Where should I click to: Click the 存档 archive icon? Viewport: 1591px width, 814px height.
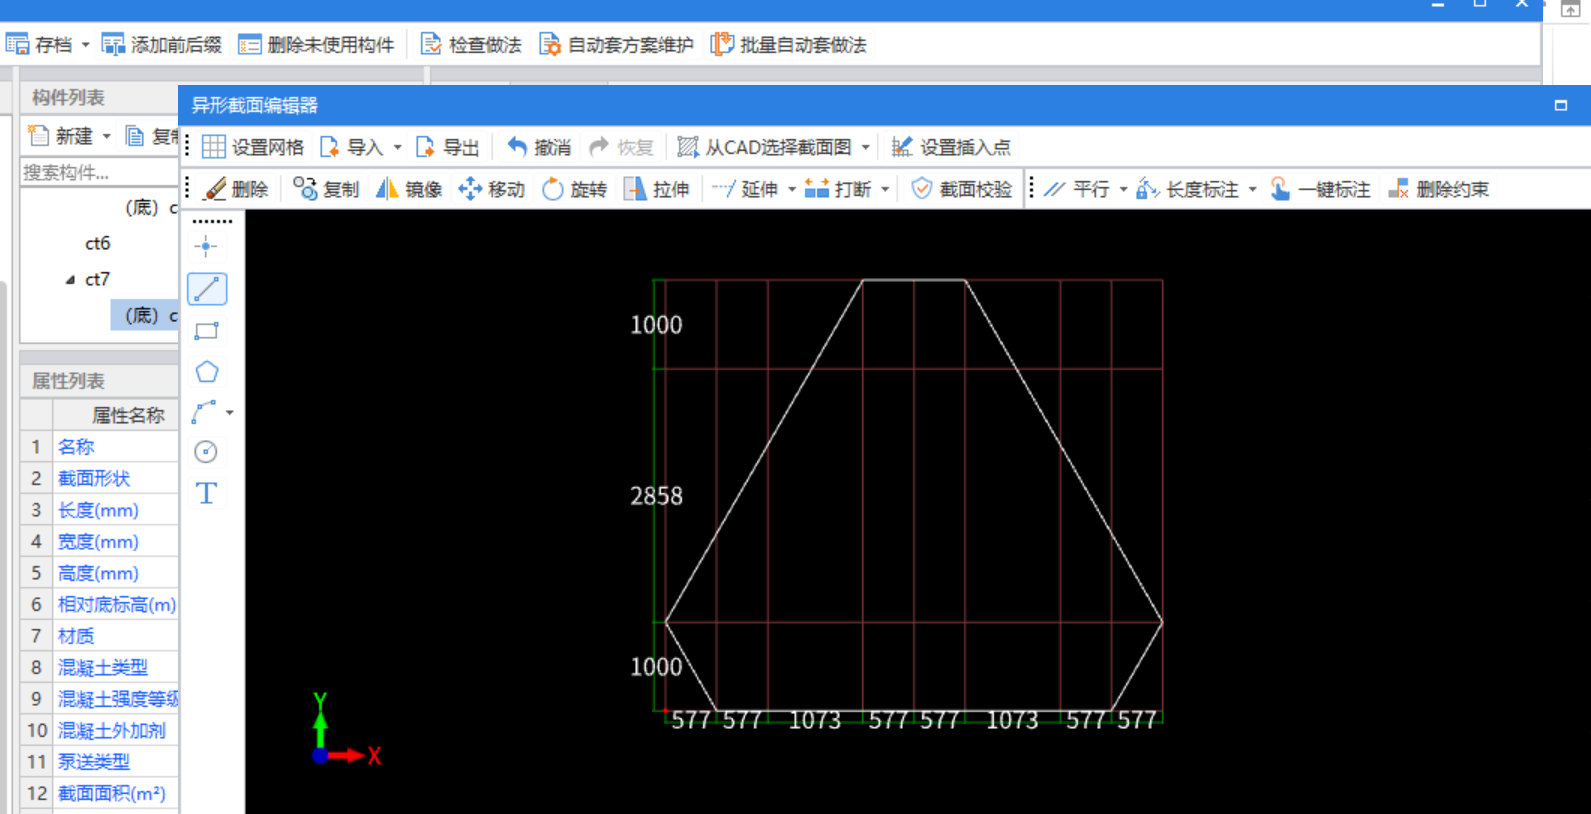click(17, 45)
